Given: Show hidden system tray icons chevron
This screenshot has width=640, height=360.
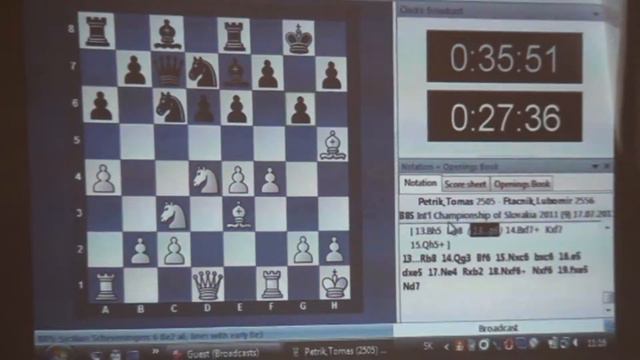Looking at the screenshot, I should (446, 347).
